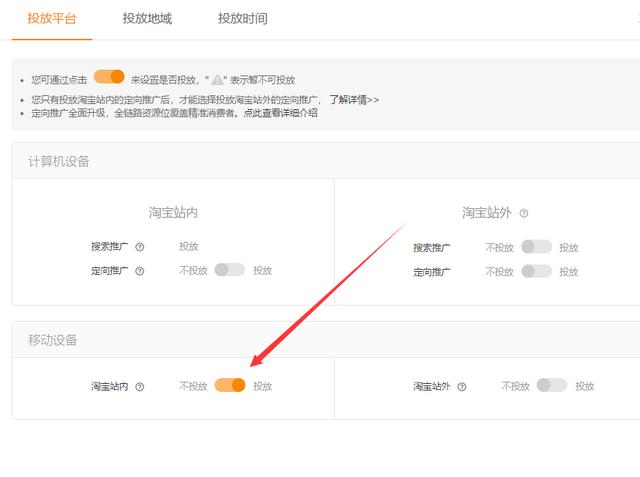Enable computer 淘宝站外 搜索推广 toggle
The image size is (640, 477).
coord(536,247)
